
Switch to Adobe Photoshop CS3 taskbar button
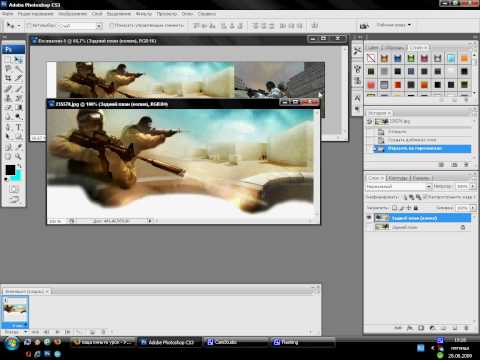click(x=170, y=342)
